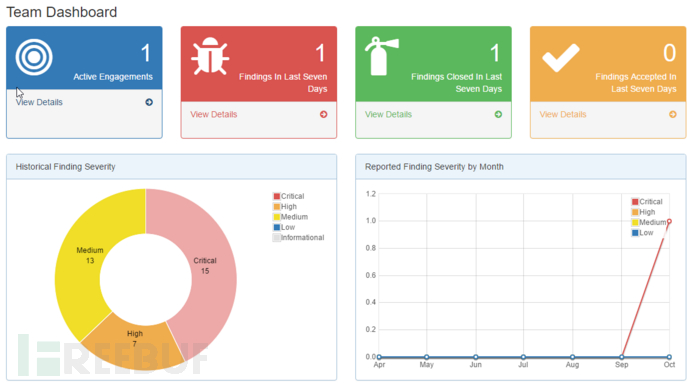
Task: Click the Sep data point on line chart
Action: (x=621, y=357)
